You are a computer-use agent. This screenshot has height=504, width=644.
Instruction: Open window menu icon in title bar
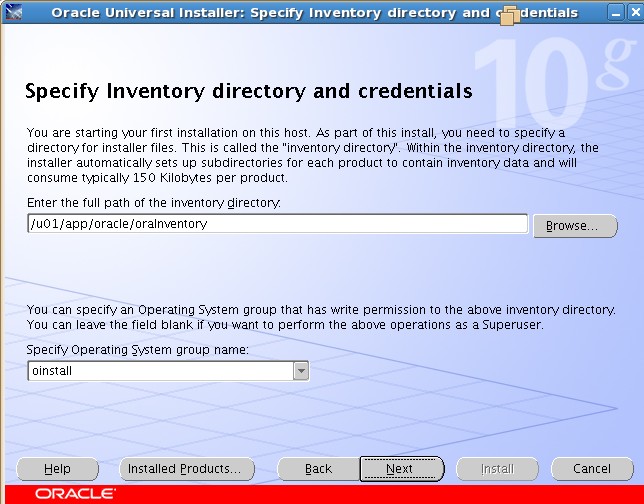(14, 12)
